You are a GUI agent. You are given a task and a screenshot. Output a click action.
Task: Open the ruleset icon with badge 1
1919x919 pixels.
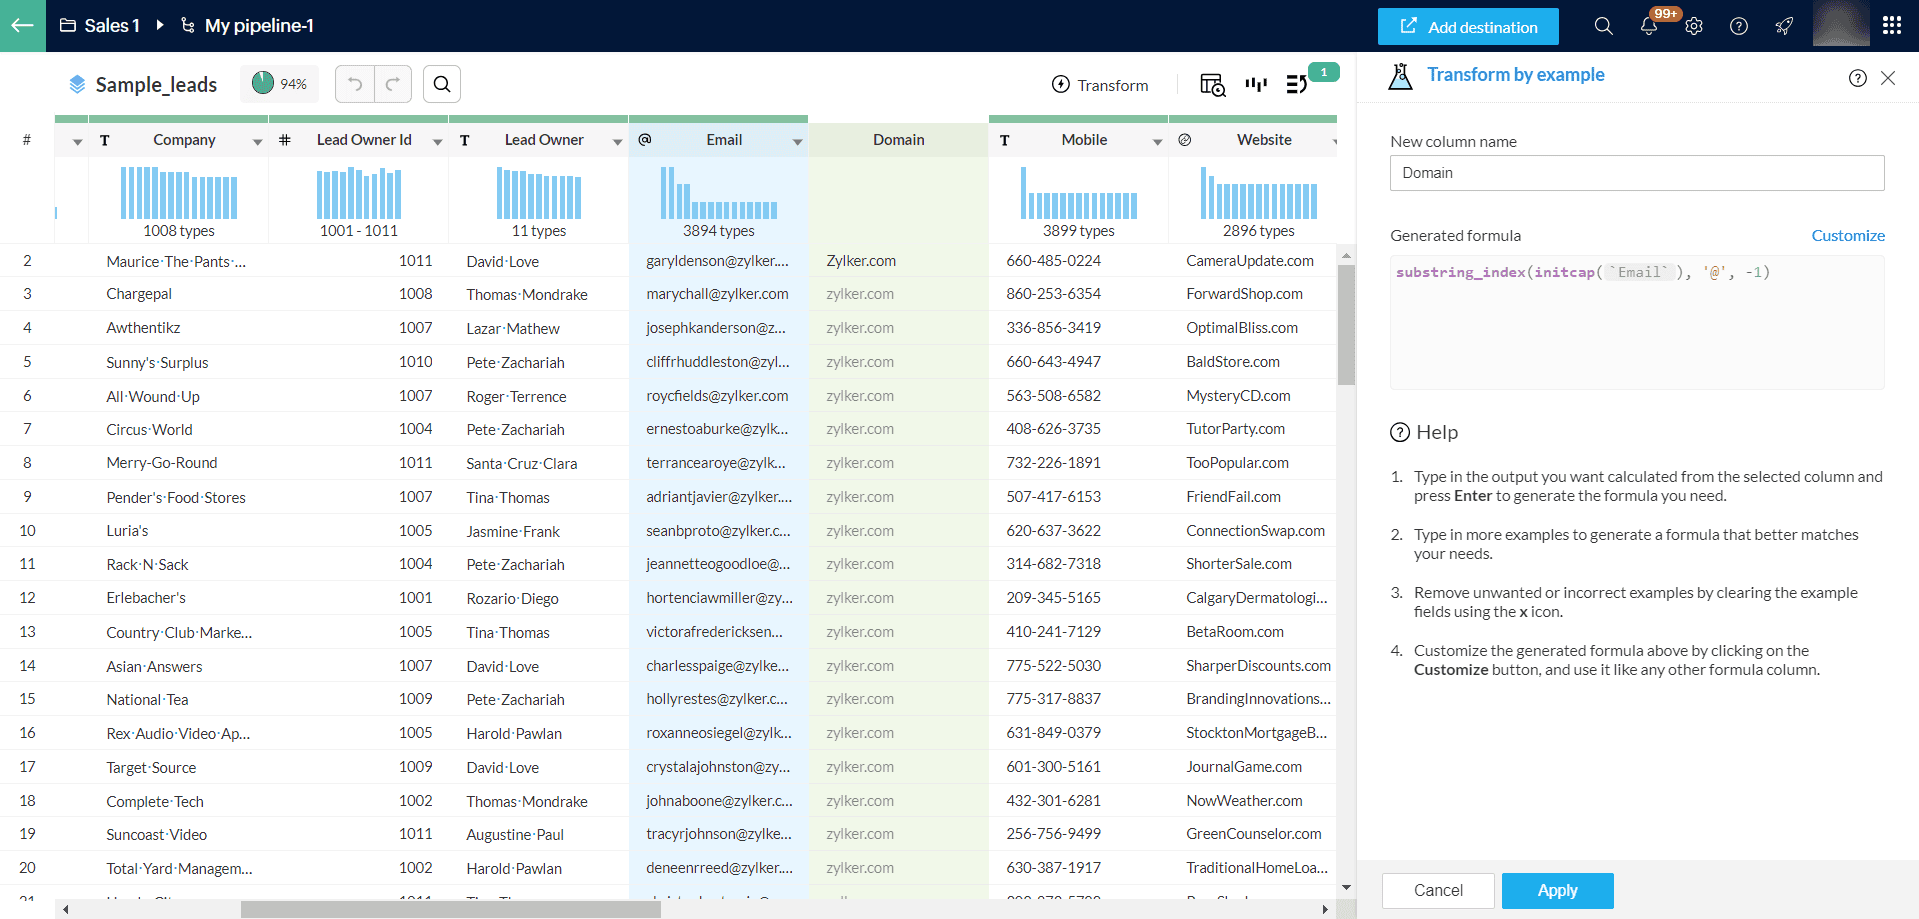(x=1297, y=85)
